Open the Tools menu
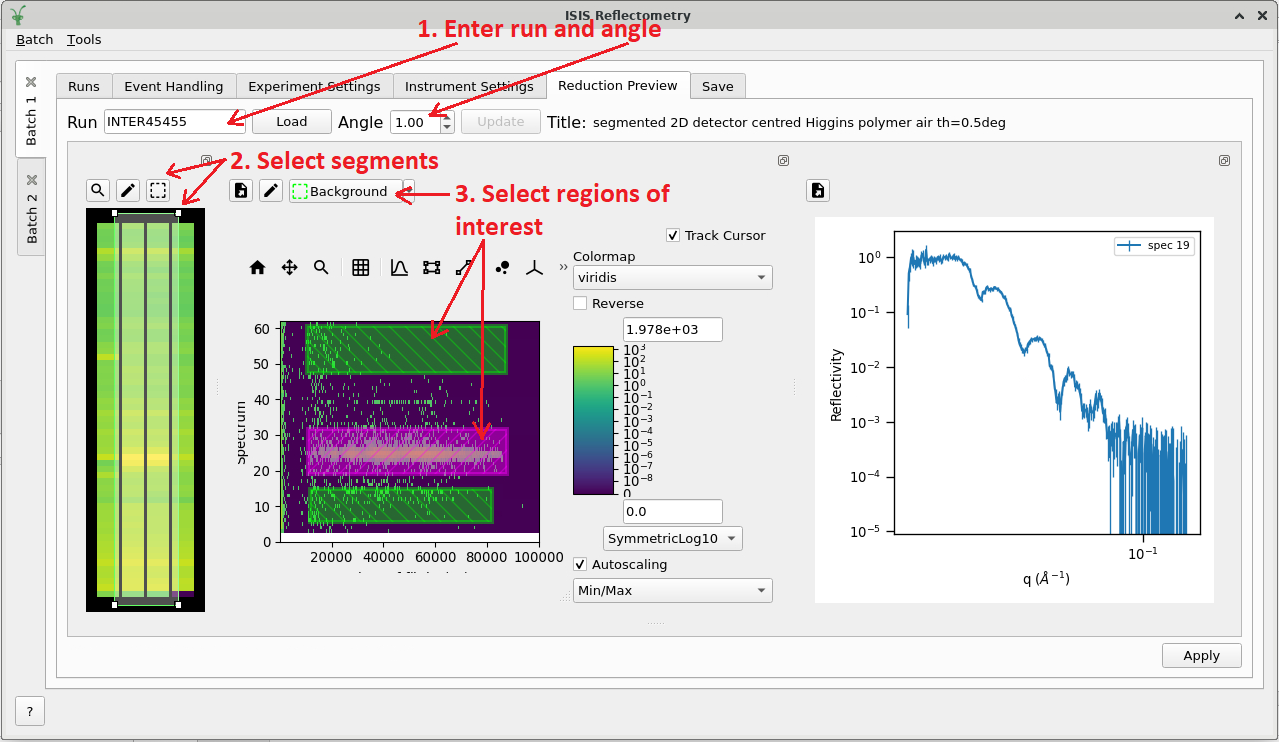This screenshot has width=1279, height=742. point(84,40)
